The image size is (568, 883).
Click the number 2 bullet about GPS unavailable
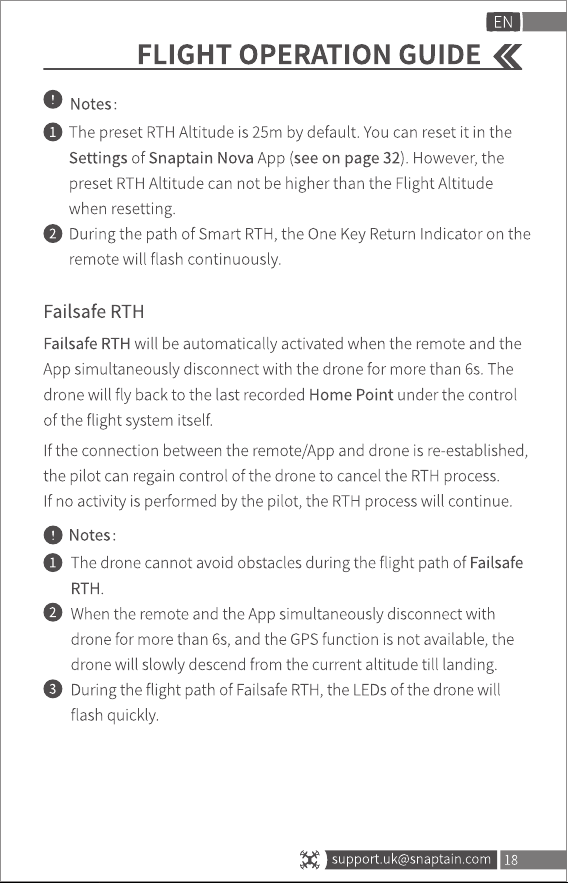[x=52, y=613]
